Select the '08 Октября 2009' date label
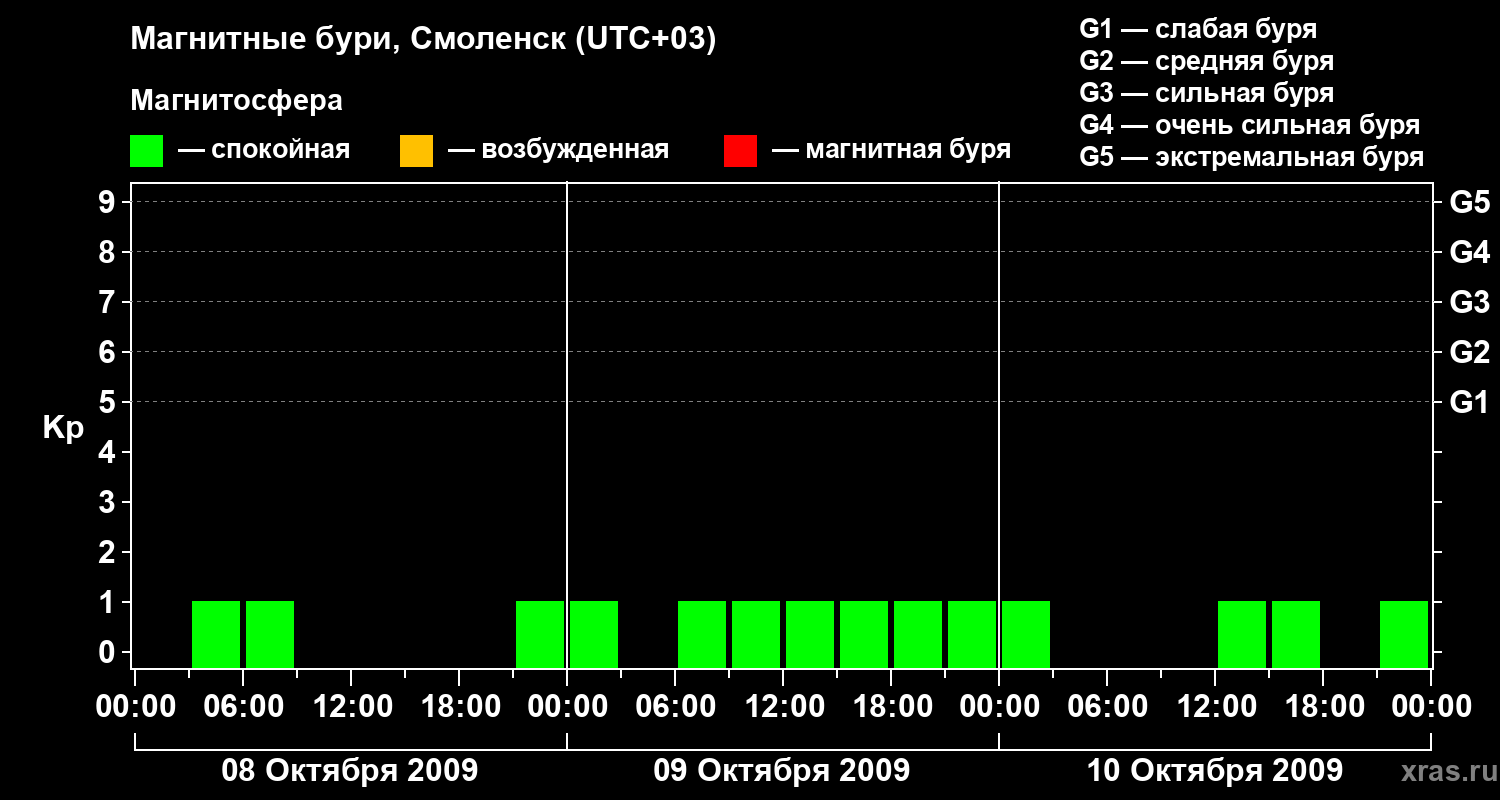Screen dimensions: 1500x800 click(x=350, y=771)
